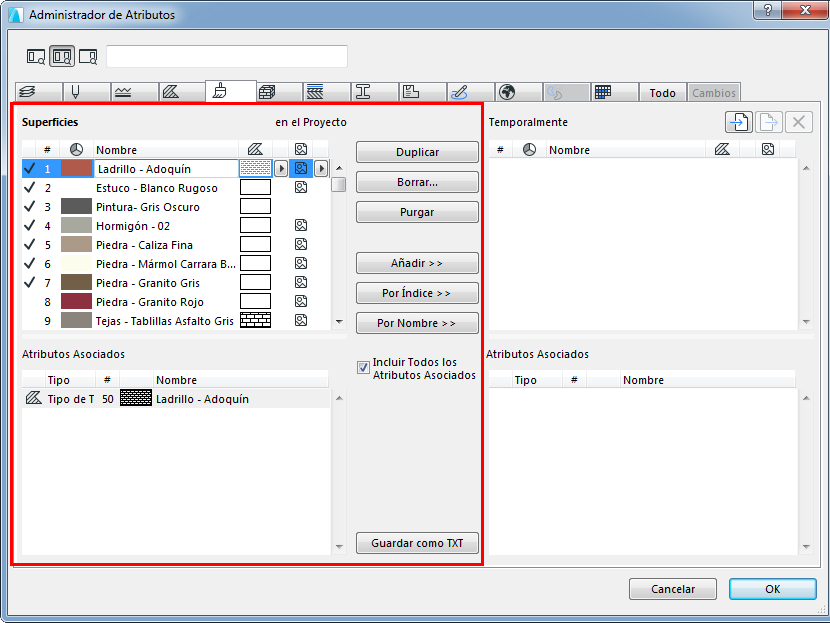Click the help question mark button

pos(768,10)
